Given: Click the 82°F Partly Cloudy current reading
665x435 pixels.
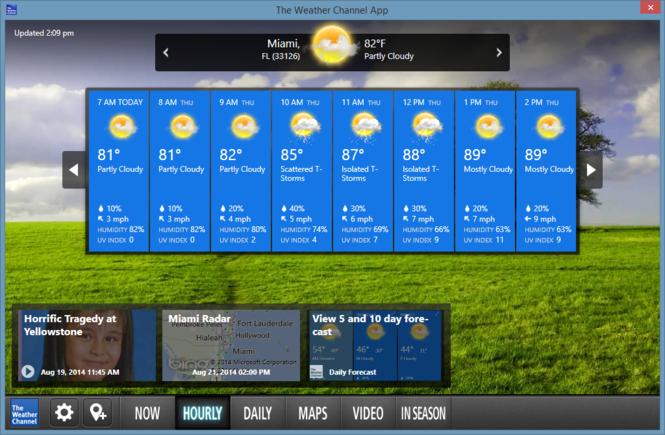Looking at the screenshot, I should pos(388,49).
